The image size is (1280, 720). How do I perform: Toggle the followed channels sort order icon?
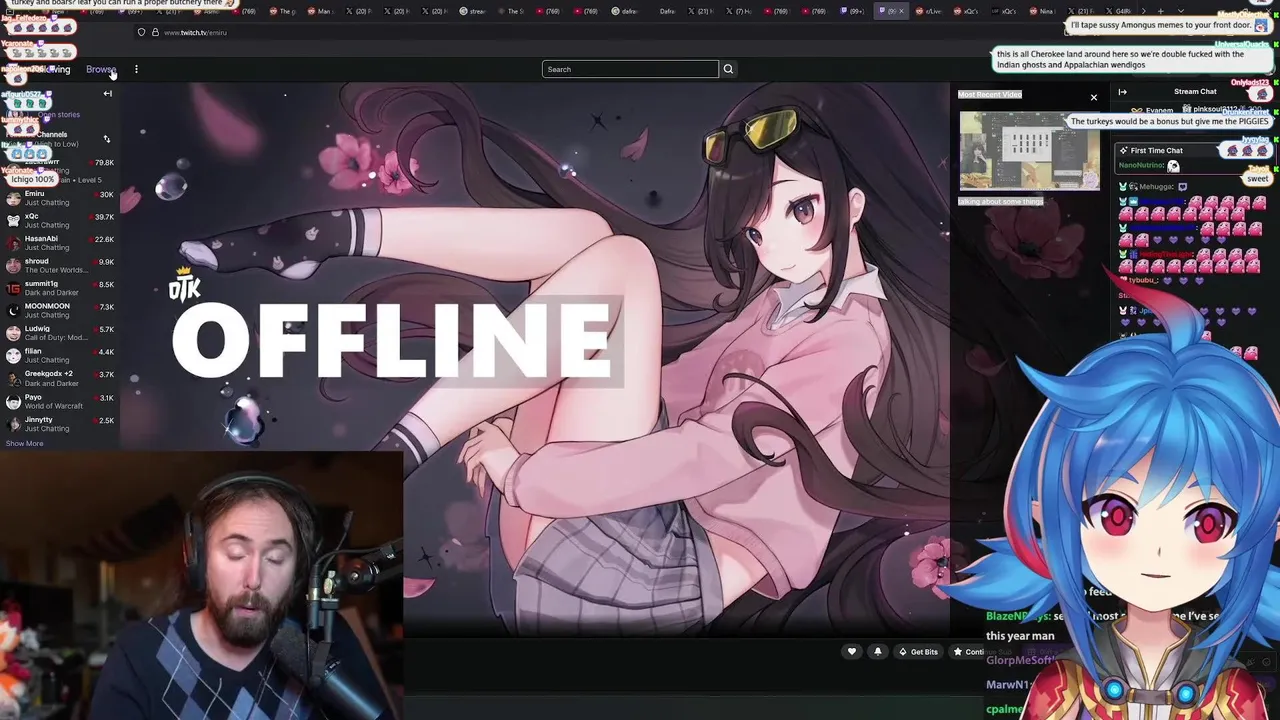[107, 139]
